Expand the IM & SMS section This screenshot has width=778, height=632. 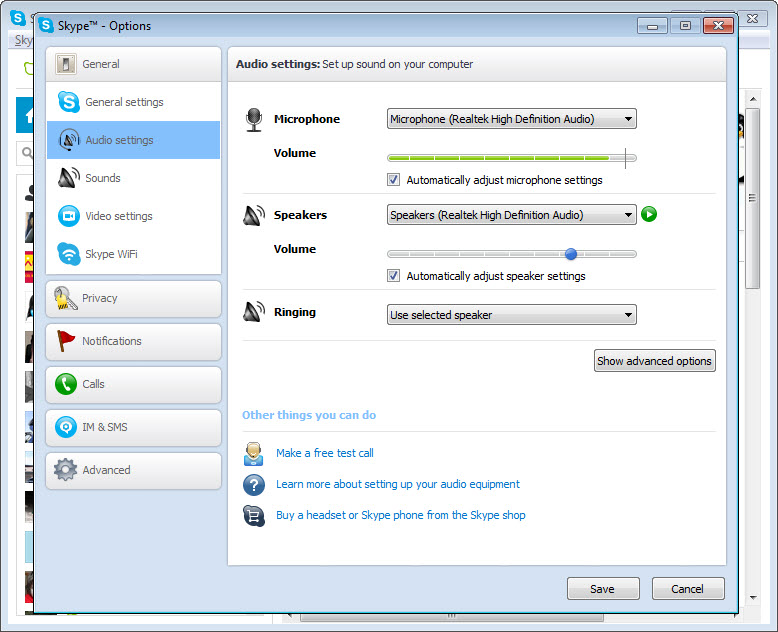pyautogui.click(x=133, y=428)
